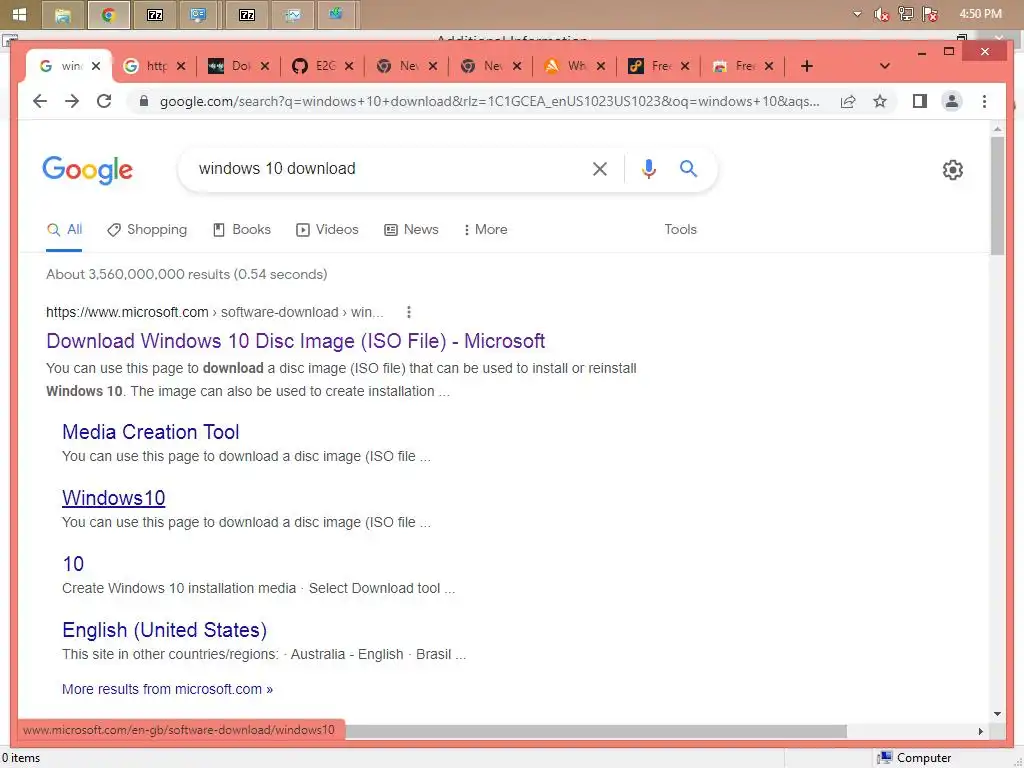Screen dimensions: 1024x768
Task: Click the horizontal scrollbar thumb
Action: point(596,731)
